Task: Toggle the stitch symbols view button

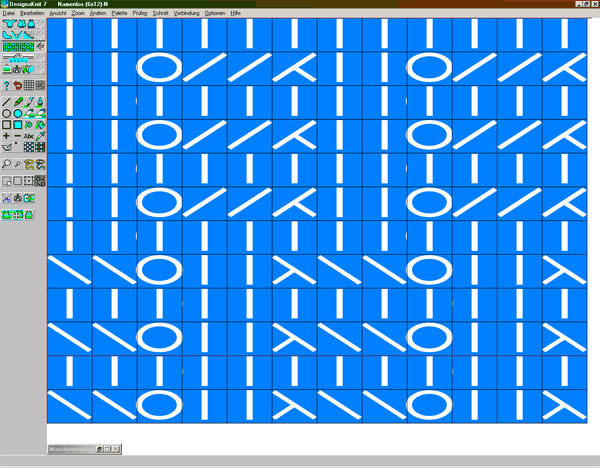Action: coord(40,181)
